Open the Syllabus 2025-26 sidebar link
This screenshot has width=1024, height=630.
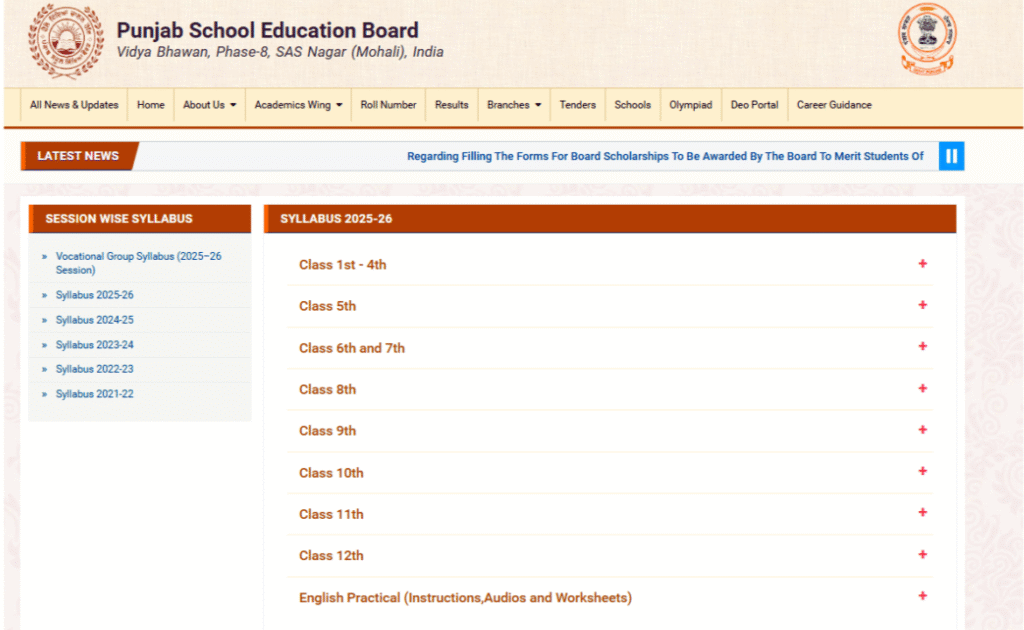click(x=95, y=295)
